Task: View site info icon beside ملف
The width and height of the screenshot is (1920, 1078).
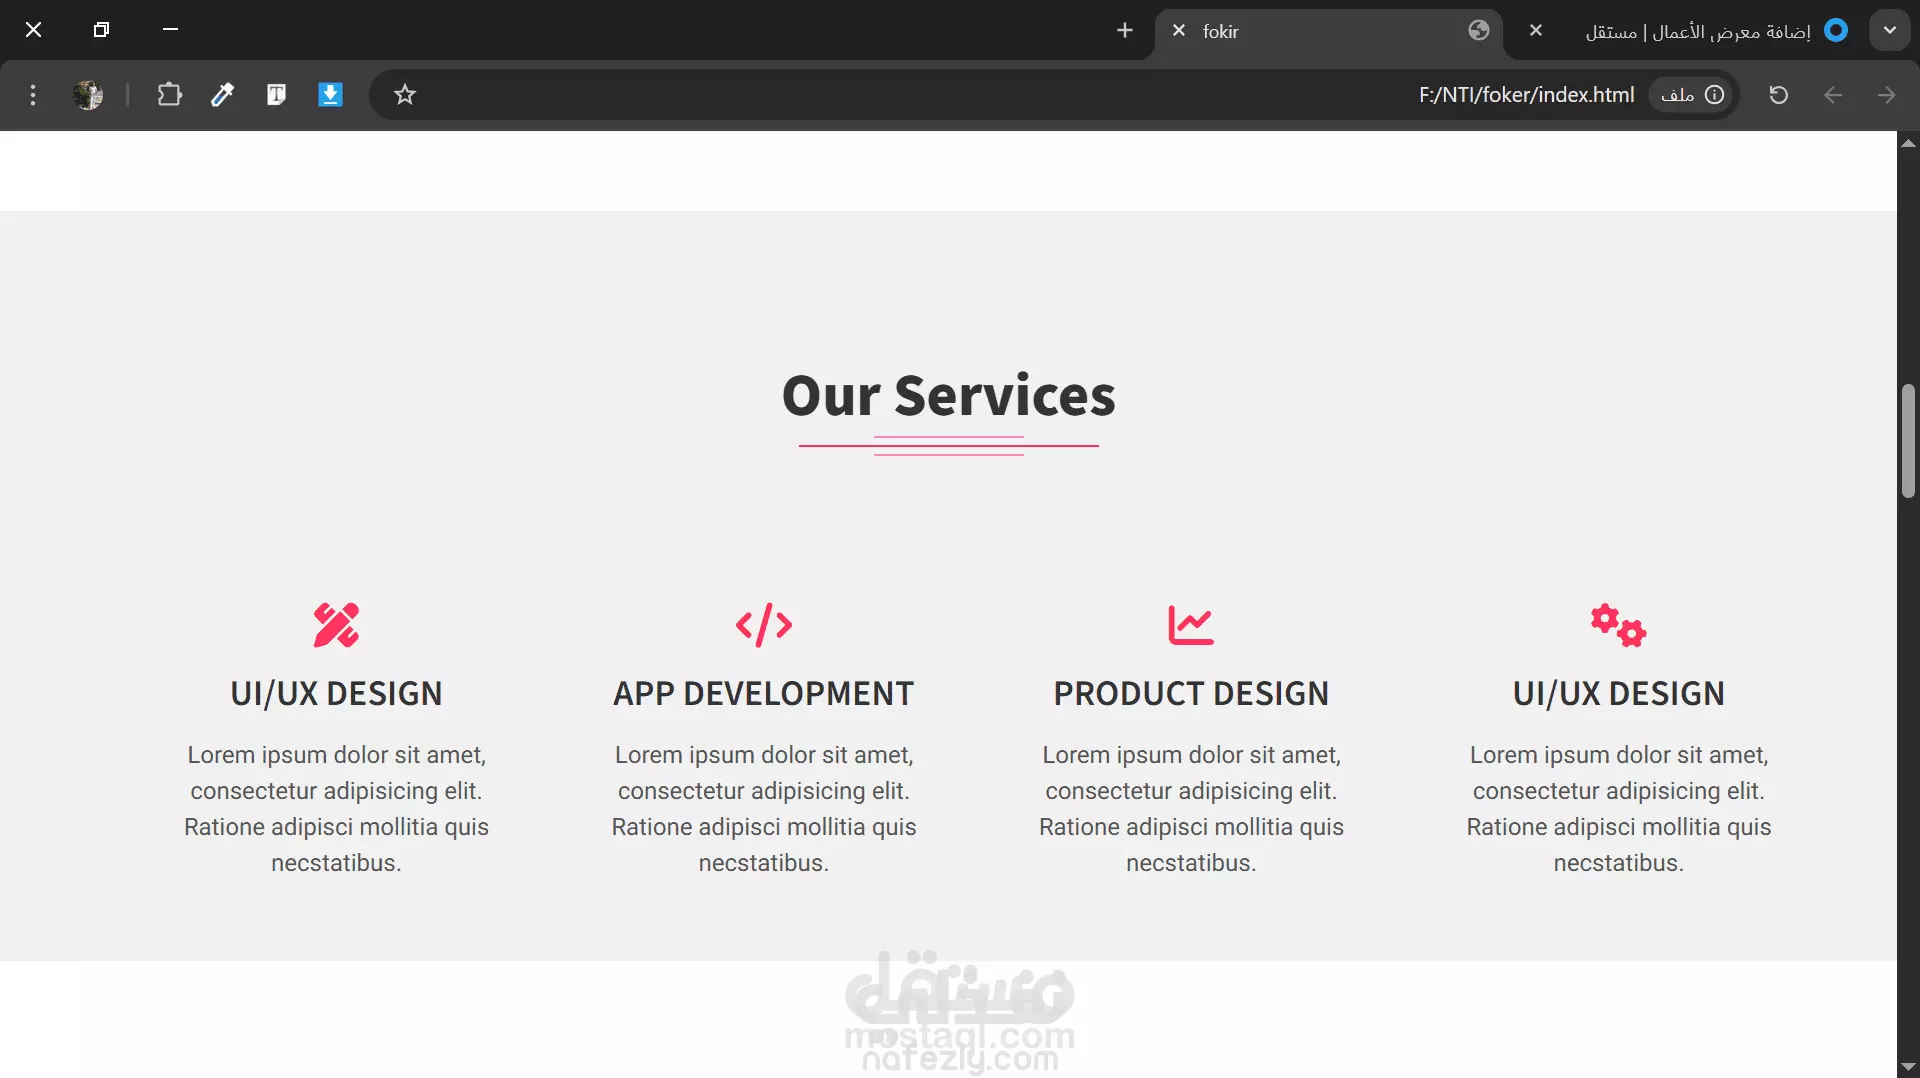Action: 1714,95
